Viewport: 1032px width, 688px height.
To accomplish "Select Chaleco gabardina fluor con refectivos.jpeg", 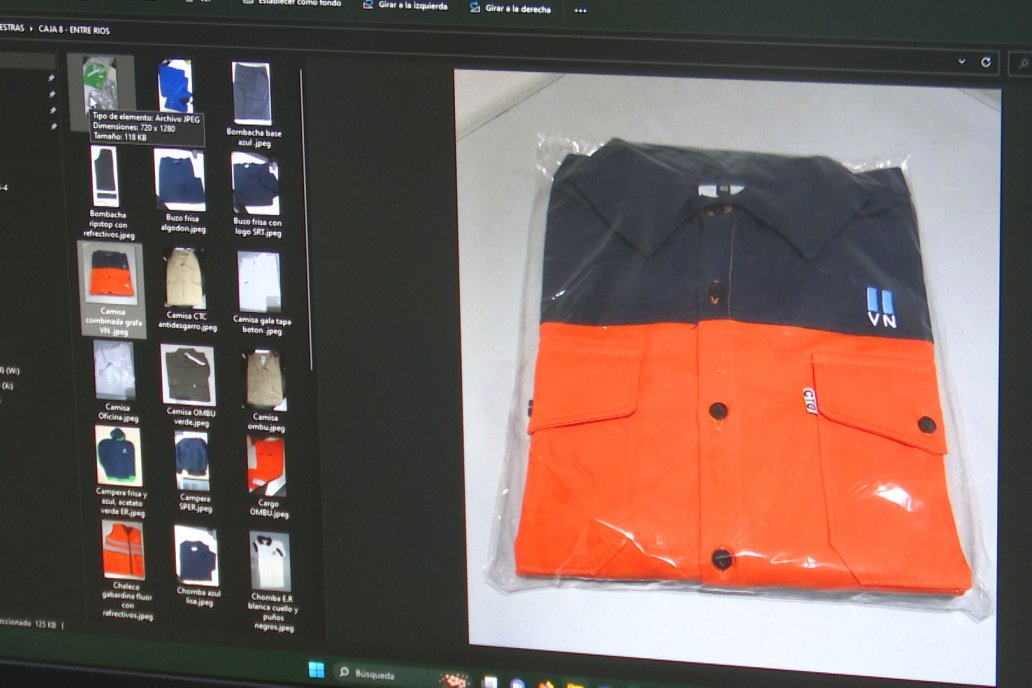I will click(125, 570).
